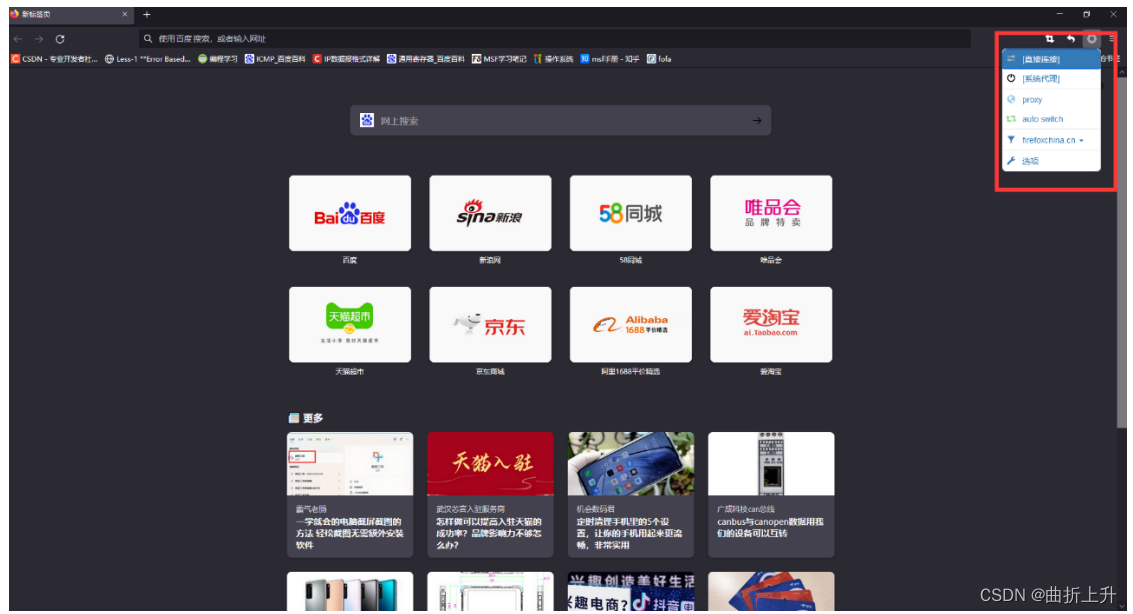1133x614 pixels.
Task: Close the 新标签页 tab
Action: point(124,14)
